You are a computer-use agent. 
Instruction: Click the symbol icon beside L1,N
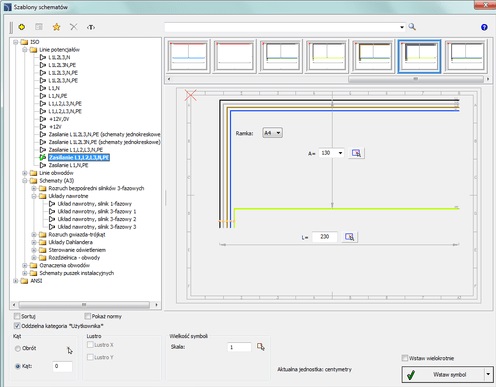[x=43, y=88]
